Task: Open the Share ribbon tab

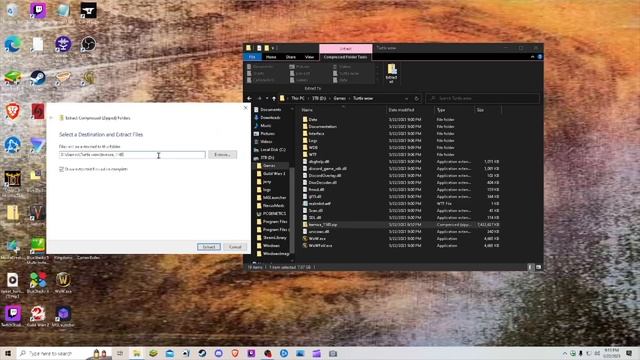Action: point(291,57)
